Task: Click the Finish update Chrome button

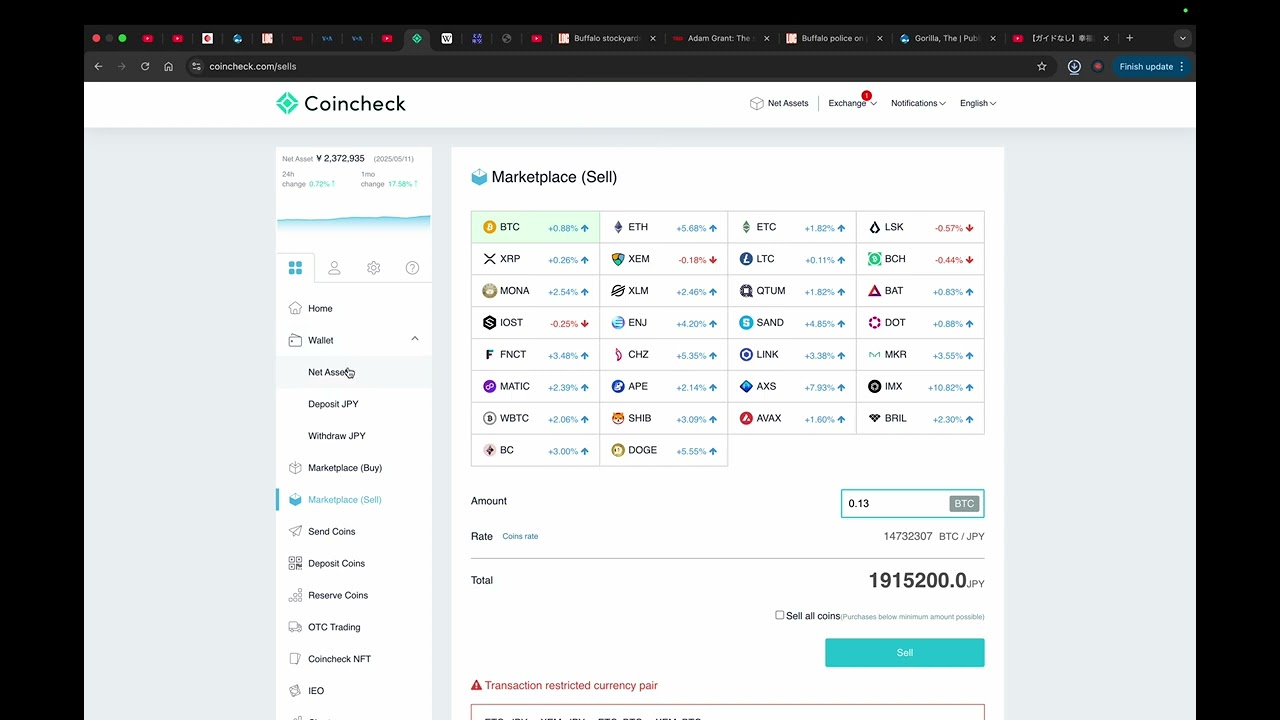Action: (x=1150, y=66)
